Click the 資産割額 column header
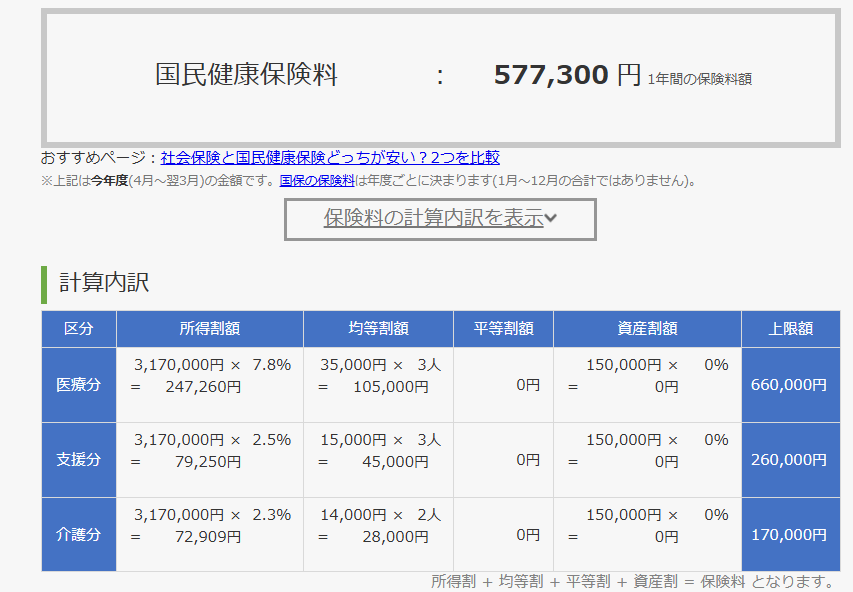Screen dimensions: 853x592 tap(647, 328)
